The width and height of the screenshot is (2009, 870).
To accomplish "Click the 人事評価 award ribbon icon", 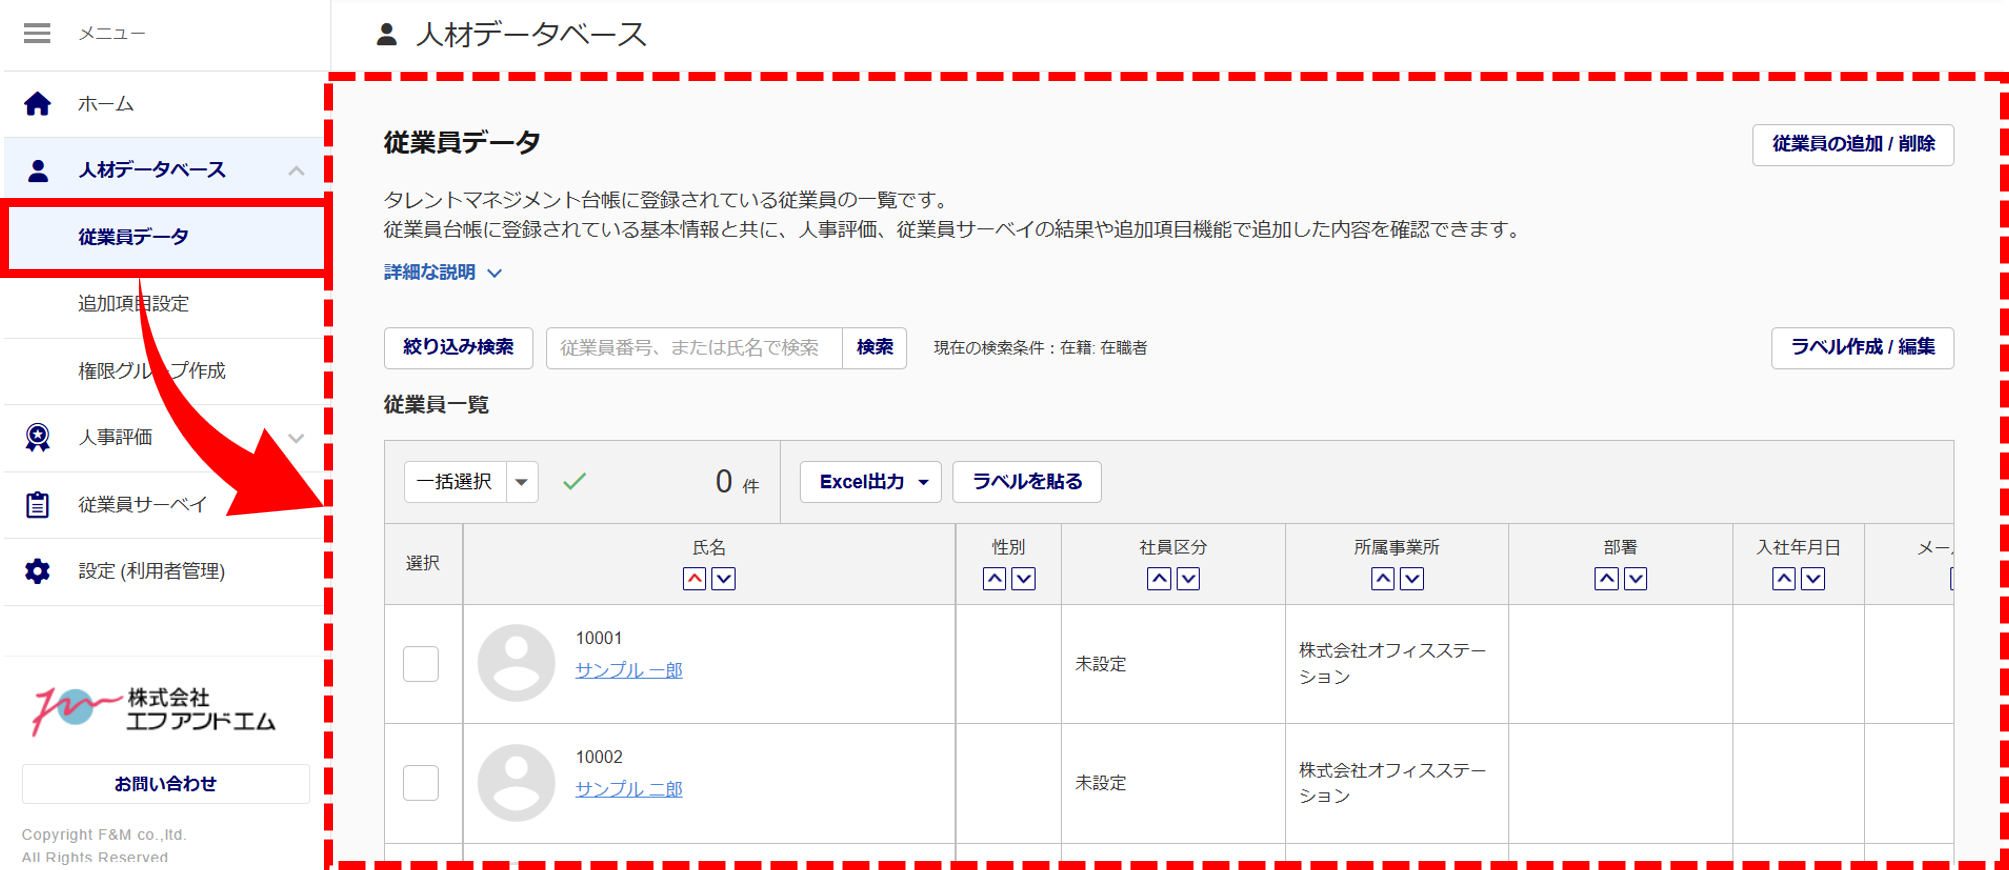I will (38, 437).
